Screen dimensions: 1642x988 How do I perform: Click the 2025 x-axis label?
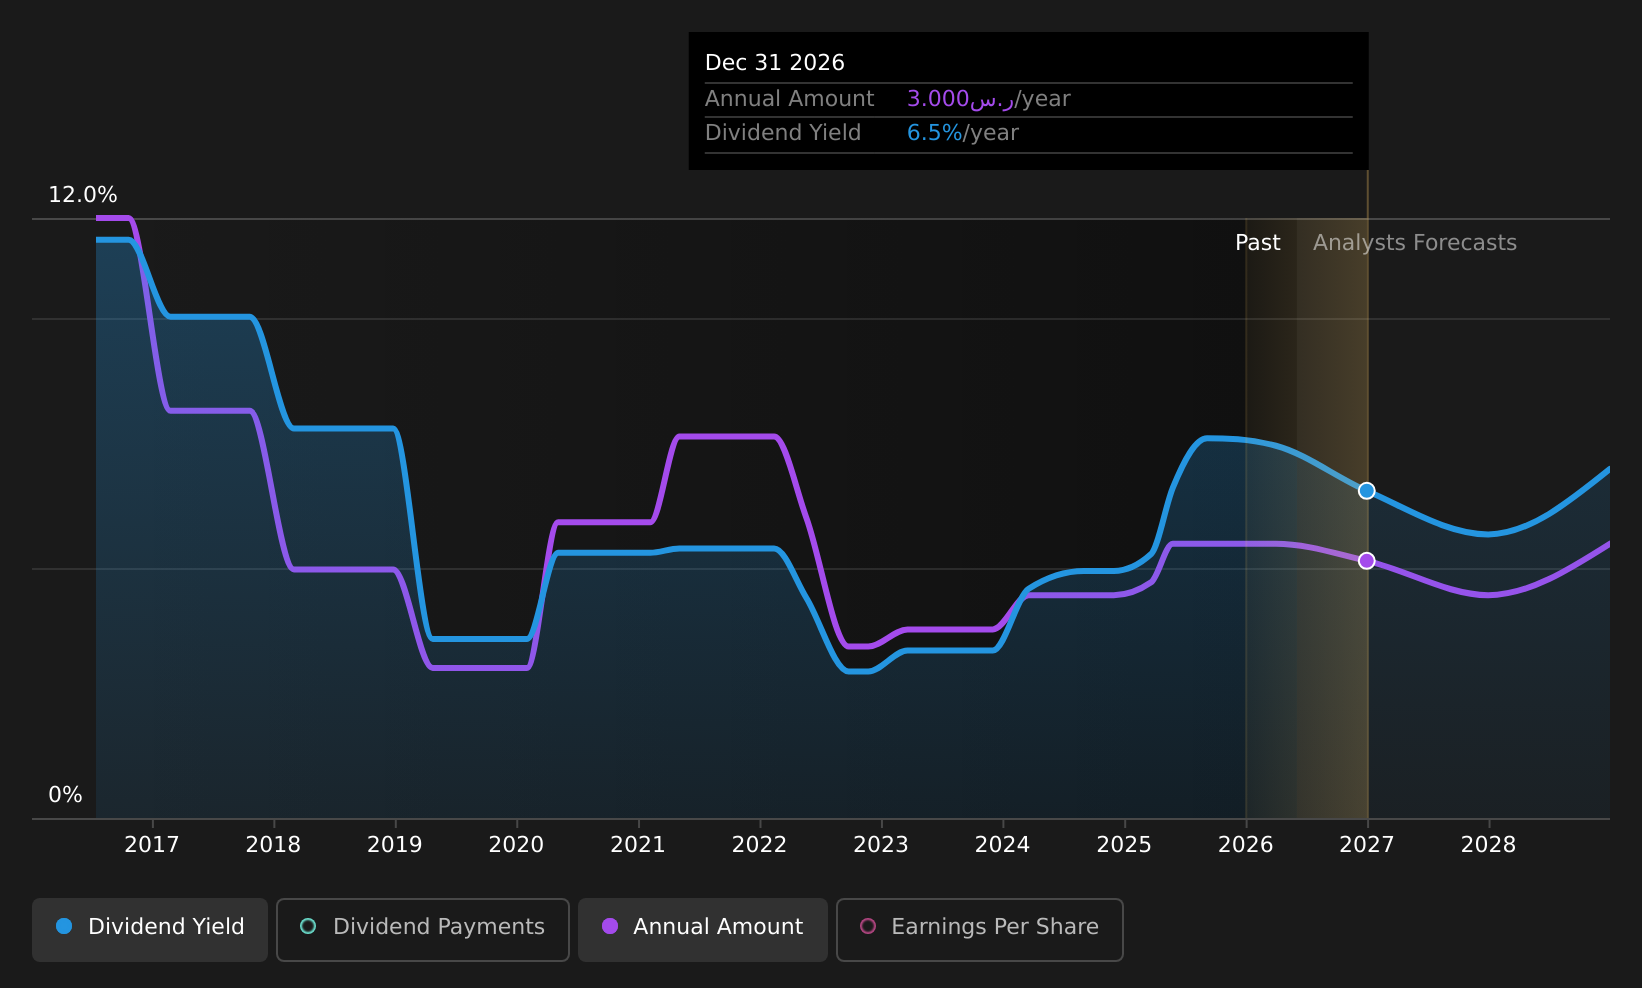[1124, 845]
